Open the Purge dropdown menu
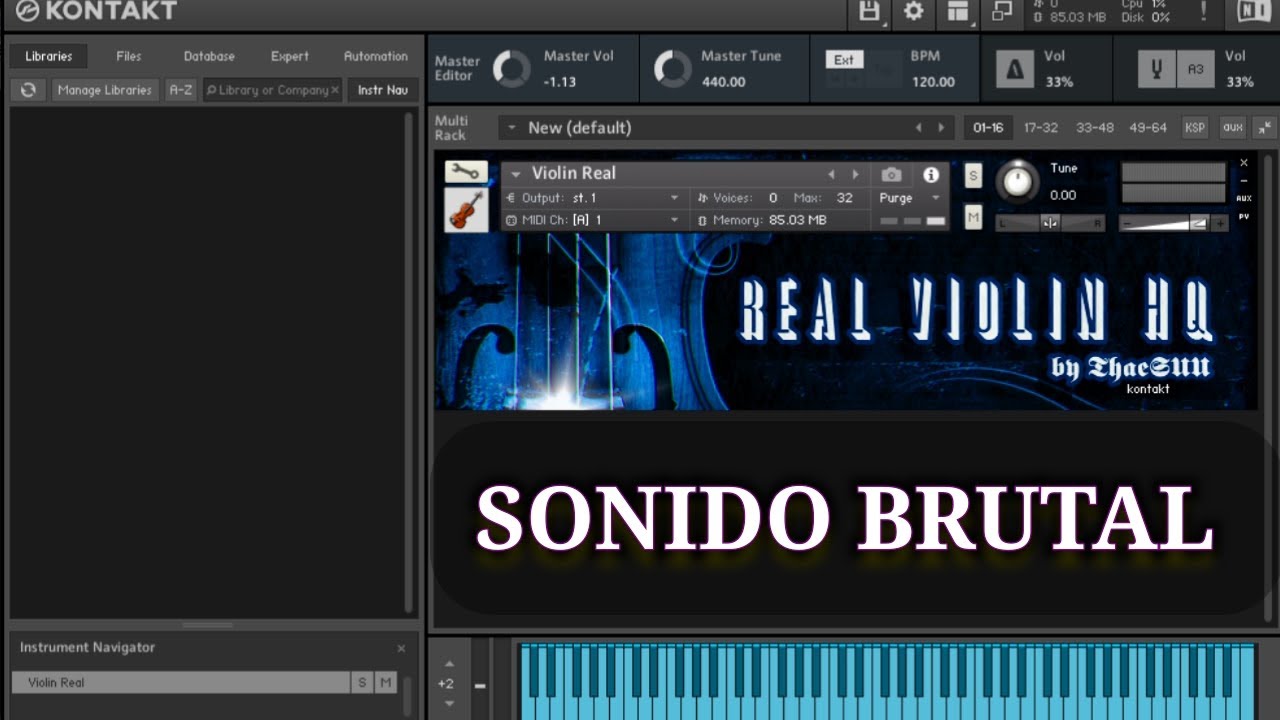 (x=908, y=198)
